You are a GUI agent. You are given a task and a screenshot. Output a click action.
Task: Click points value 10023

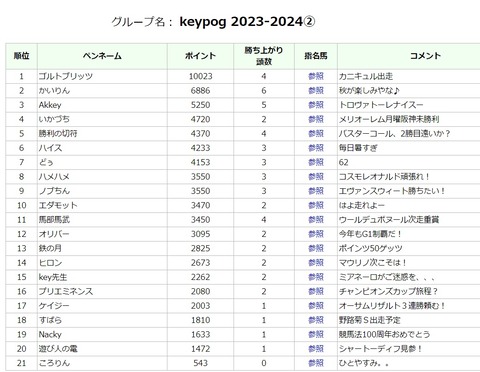200,76
